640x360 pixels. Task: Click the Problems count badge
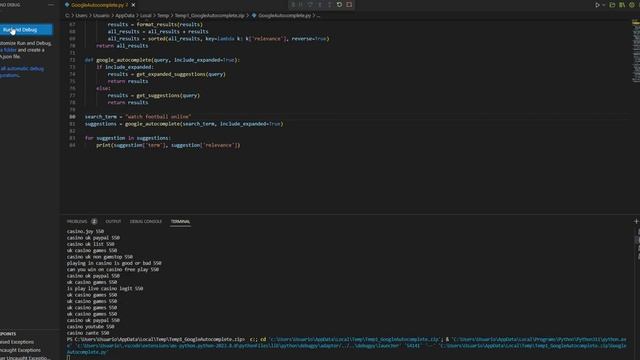click(x=94, y=222)
